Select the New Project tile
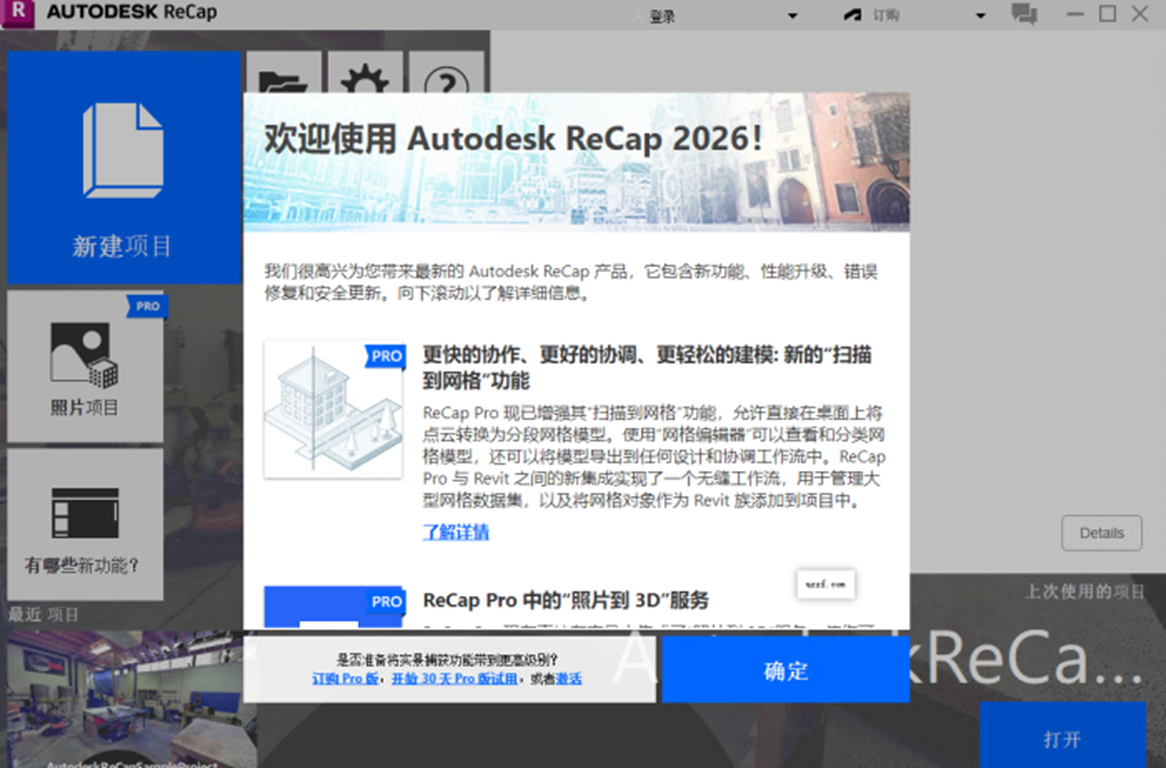This screenshot has width=1166, height=768. pyautogui.click(x=124, y=168)
